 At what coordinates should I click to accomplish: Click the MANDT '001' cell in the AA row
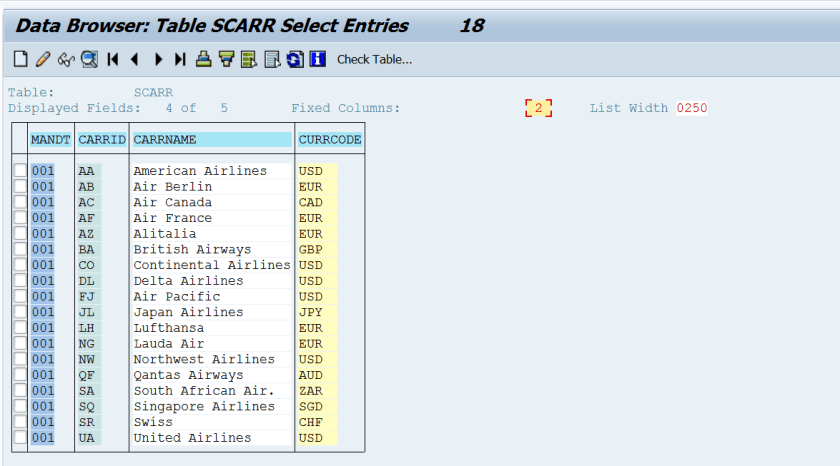point(42,171)
